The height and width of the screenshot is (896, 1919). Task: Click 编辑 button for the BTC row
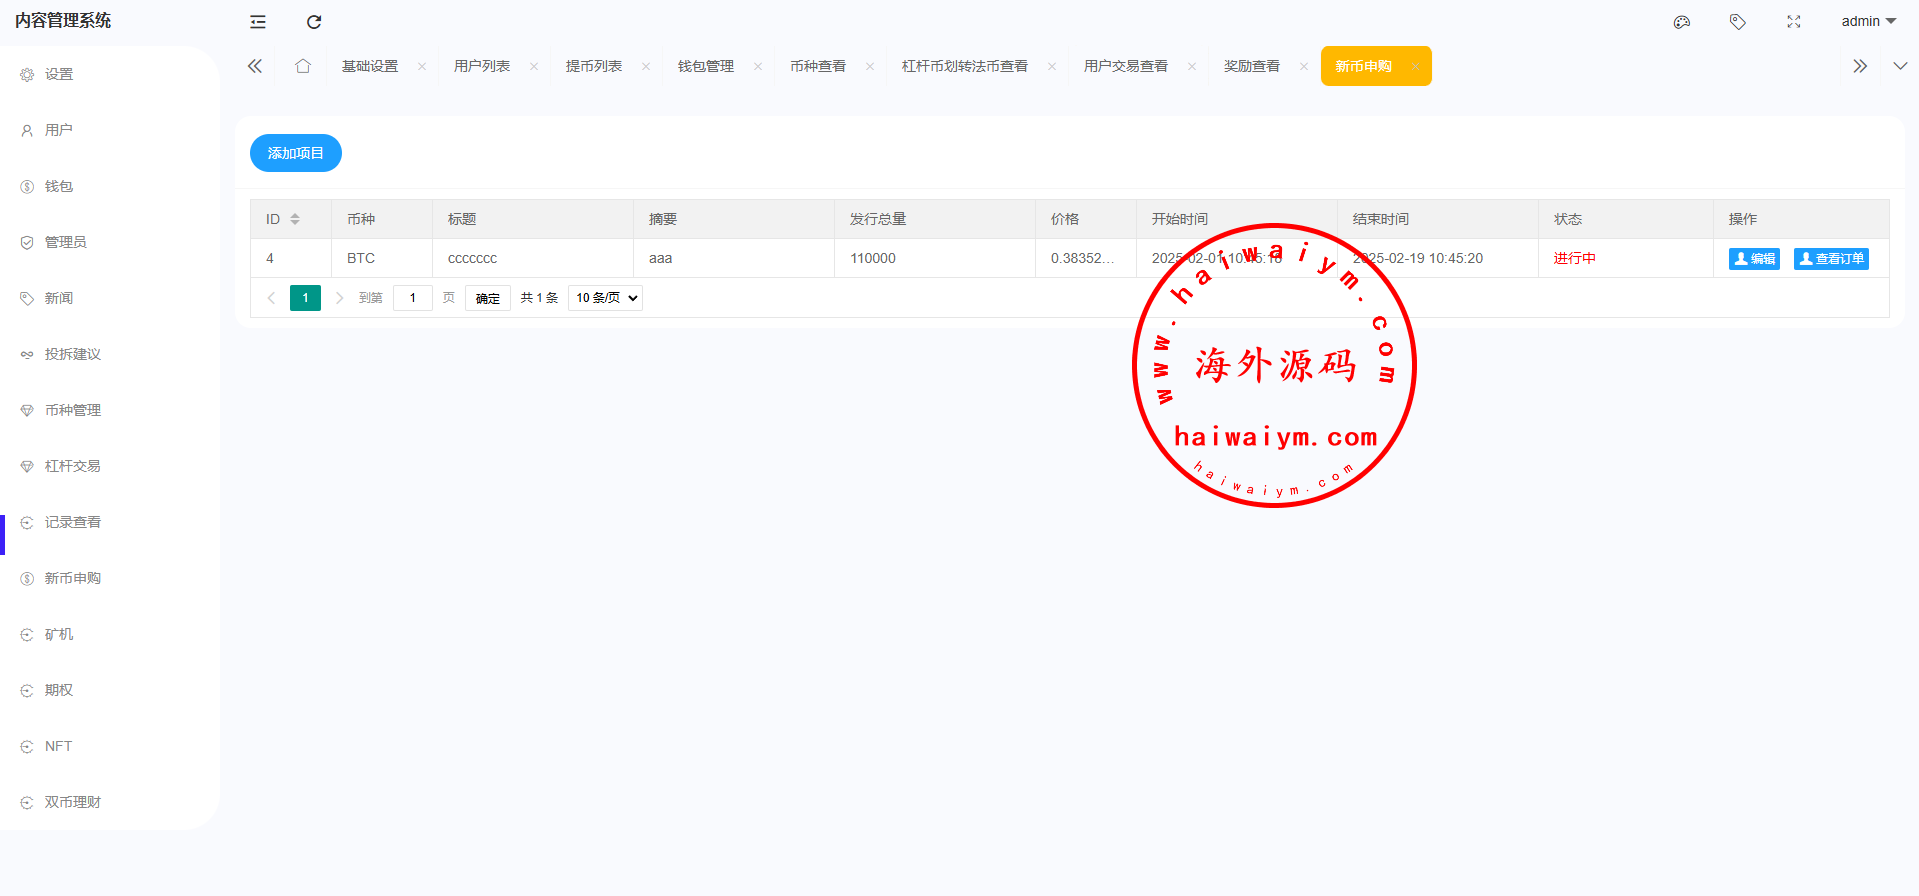tap(1754, 259)
